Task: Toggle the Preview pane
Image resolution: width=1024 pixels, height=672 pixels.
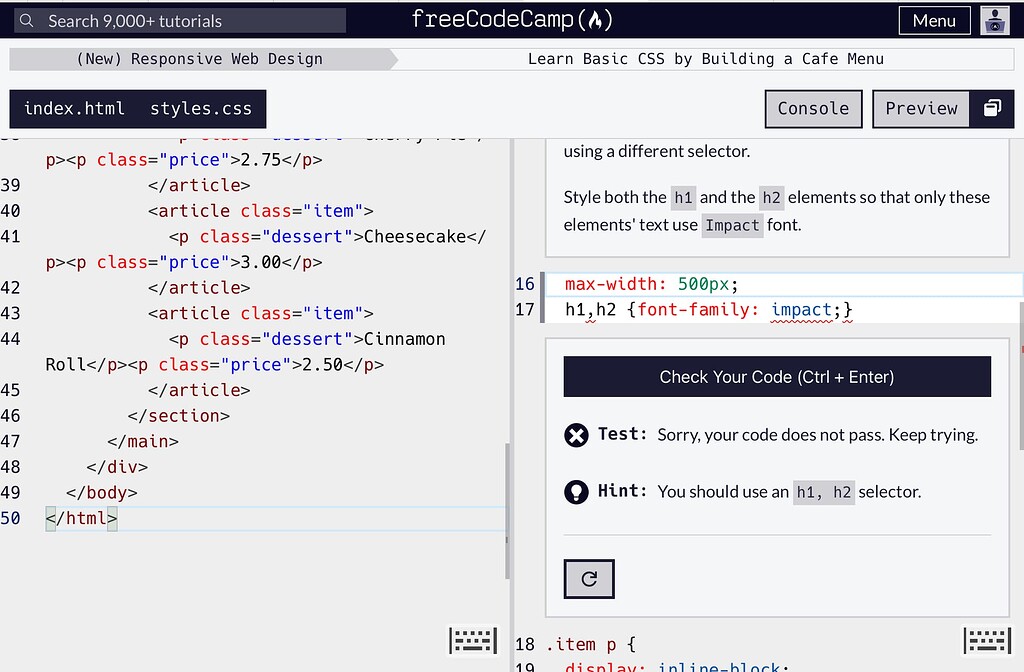Action: 920,108
